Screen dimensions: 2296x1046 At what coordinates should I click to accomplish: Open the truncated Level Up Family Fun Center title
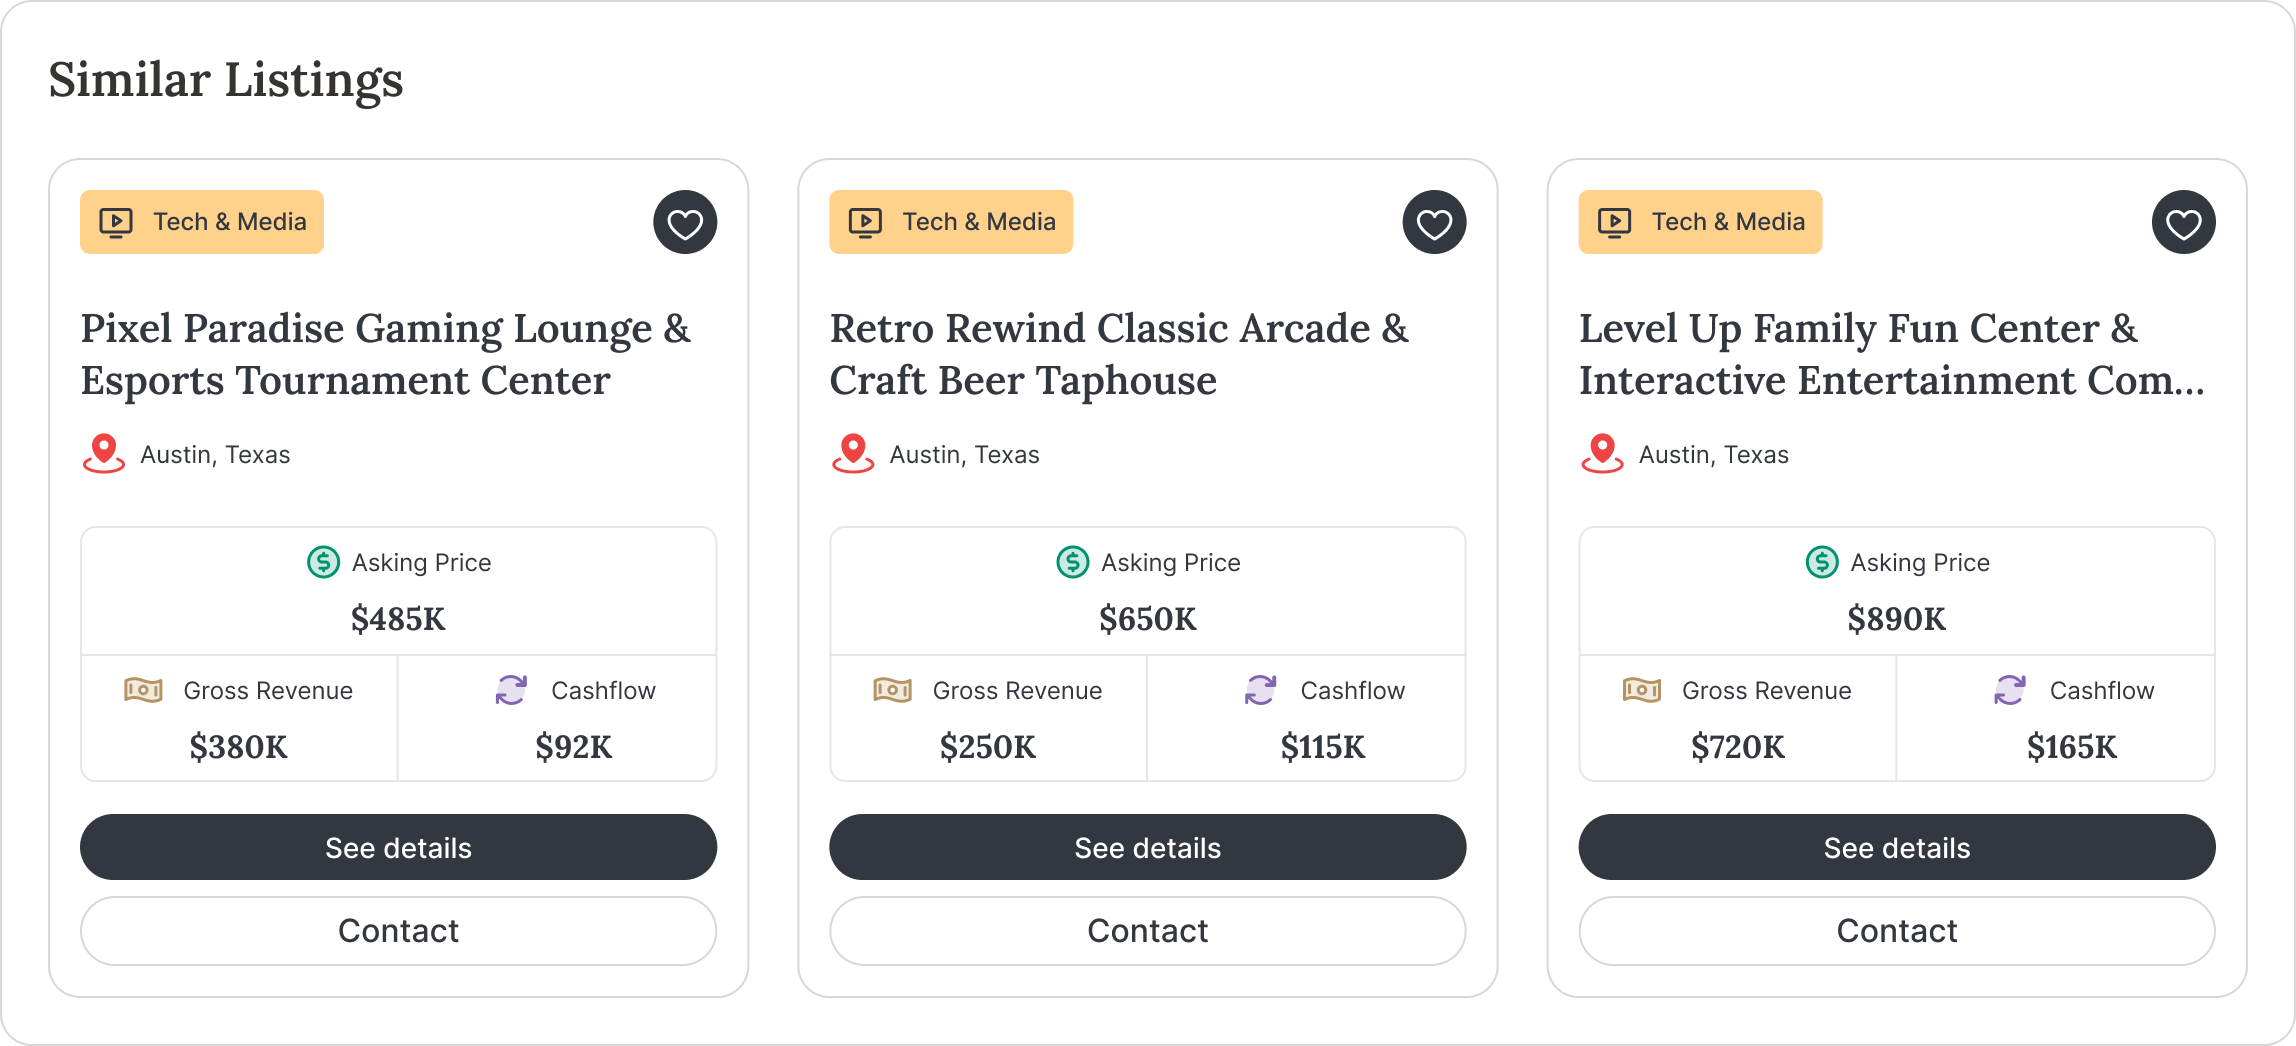[x=1892, y=354]
